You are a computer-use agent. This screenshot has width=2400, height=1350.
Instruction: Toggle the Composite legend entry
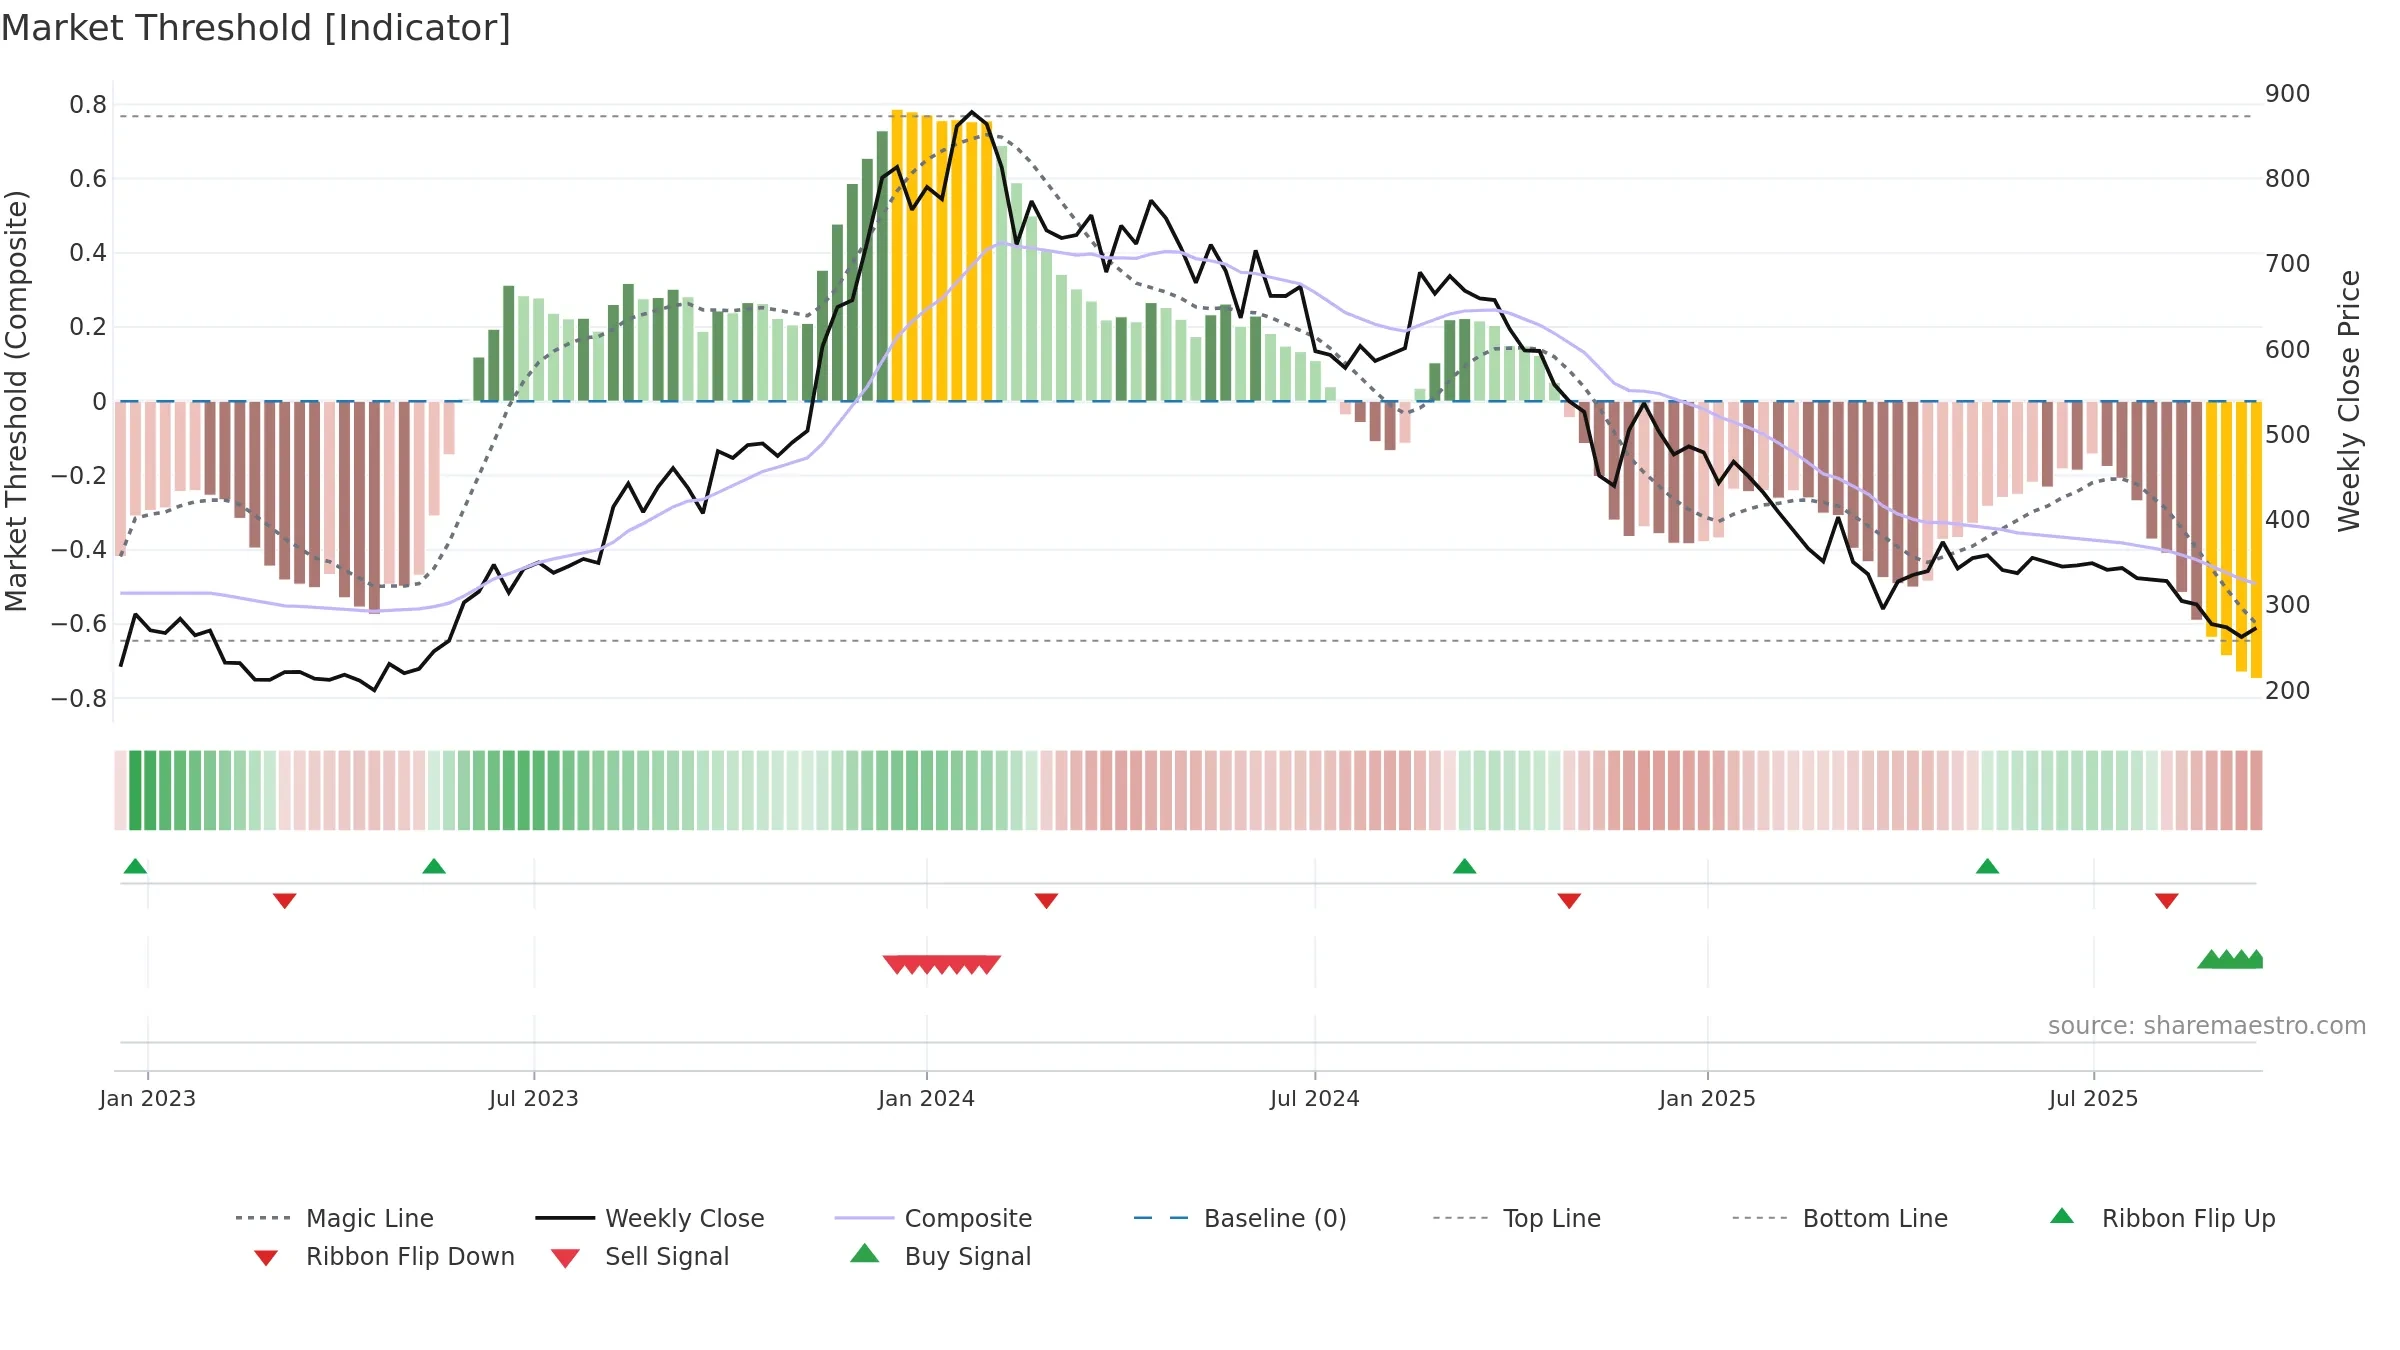[x=933, y=1218]
